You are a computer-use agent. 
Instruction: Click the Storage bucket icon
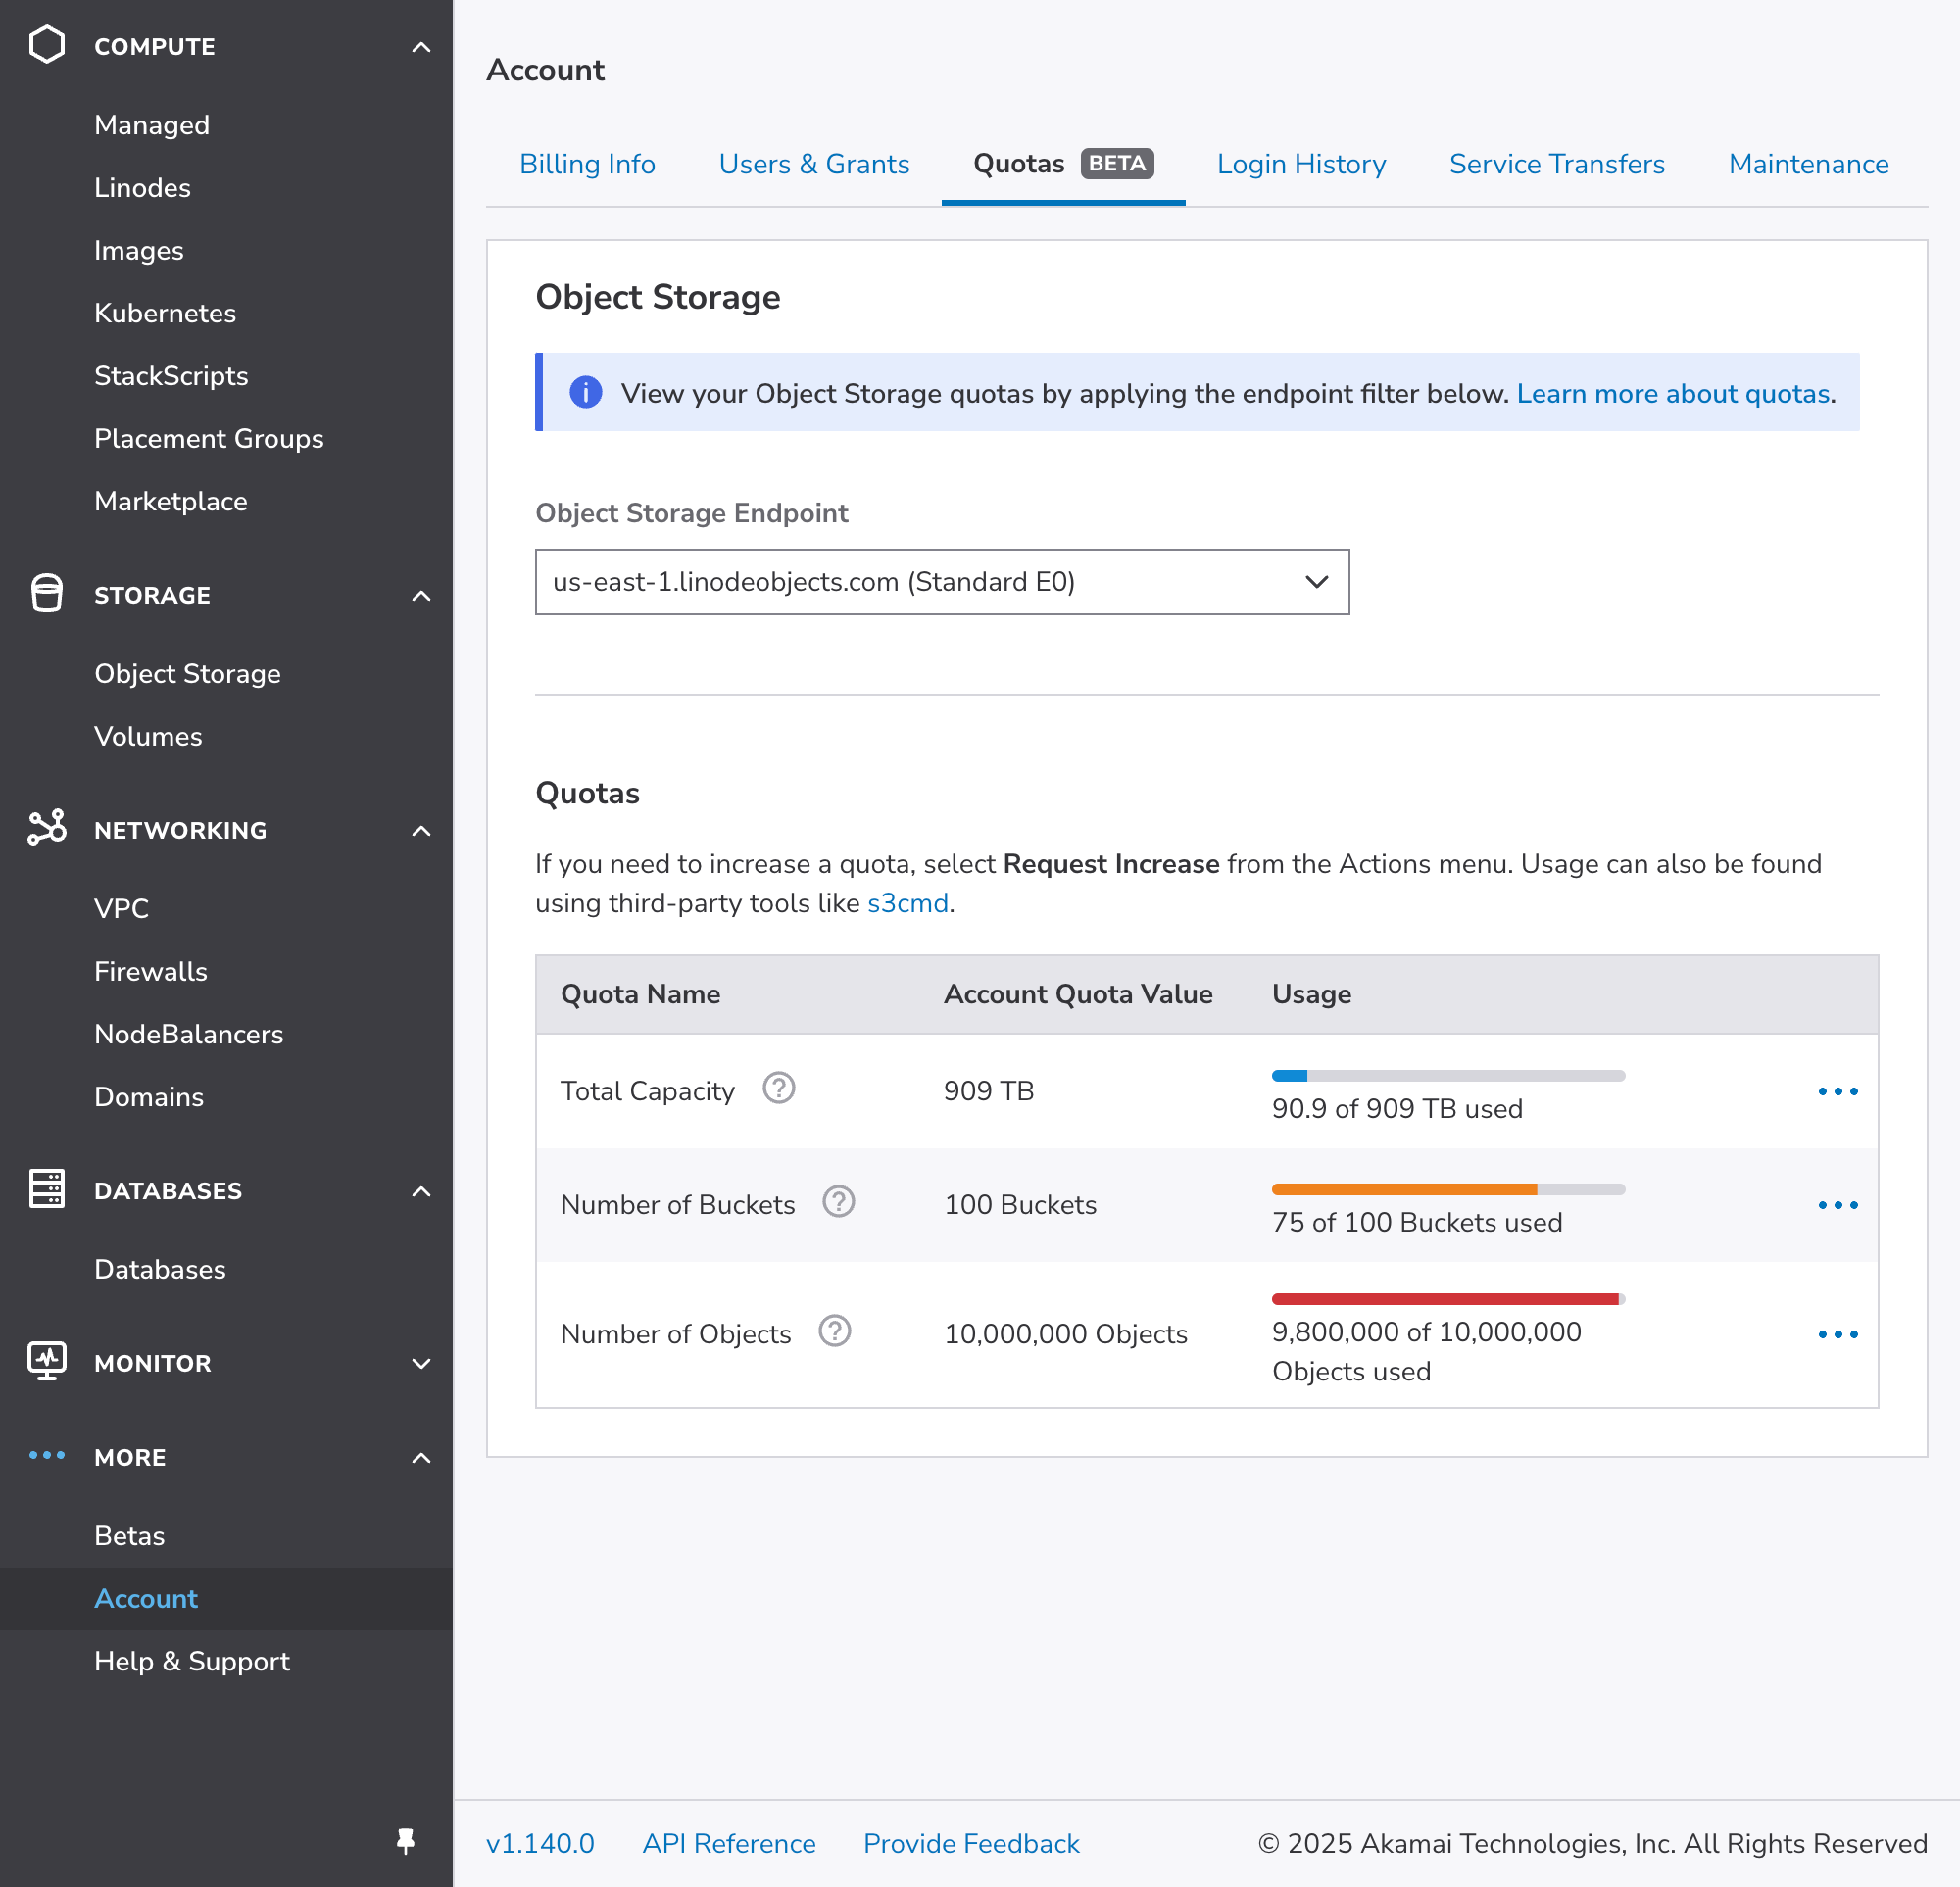coord(47,593)
